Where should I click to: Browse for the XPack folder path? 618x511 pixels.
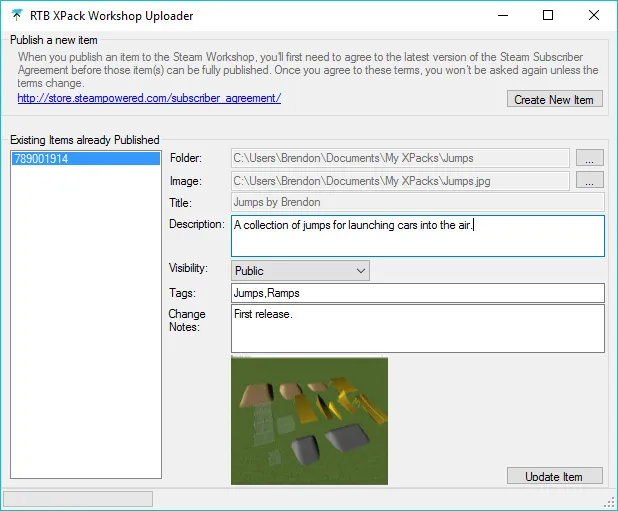coord(590,158)
